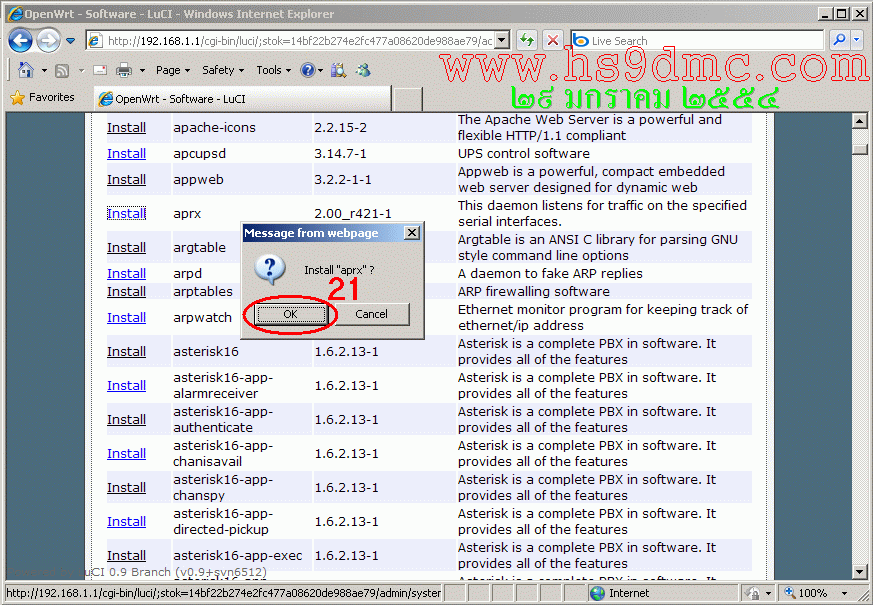Click Install link for asterisk16-app-chanspy
Image resolution: width=873 pixels, height=605 pixels.
[126, 488]
